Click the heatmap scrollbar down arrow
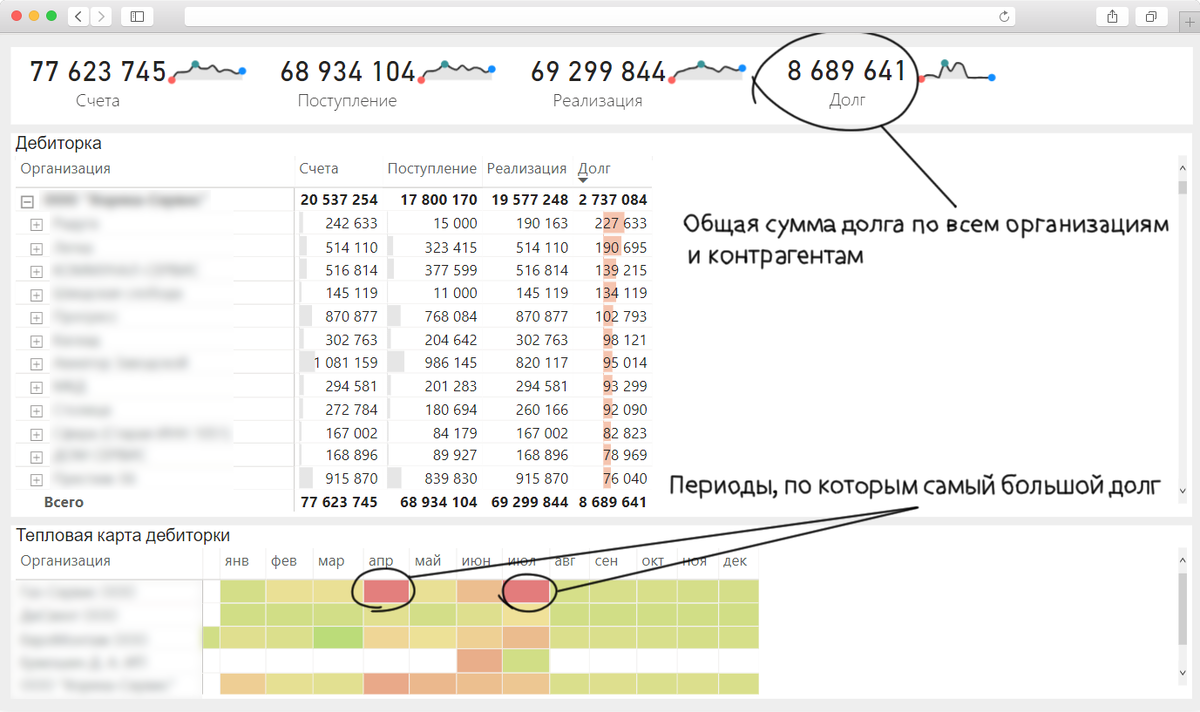This screenshot has width=1200, height=712. 1183,674
